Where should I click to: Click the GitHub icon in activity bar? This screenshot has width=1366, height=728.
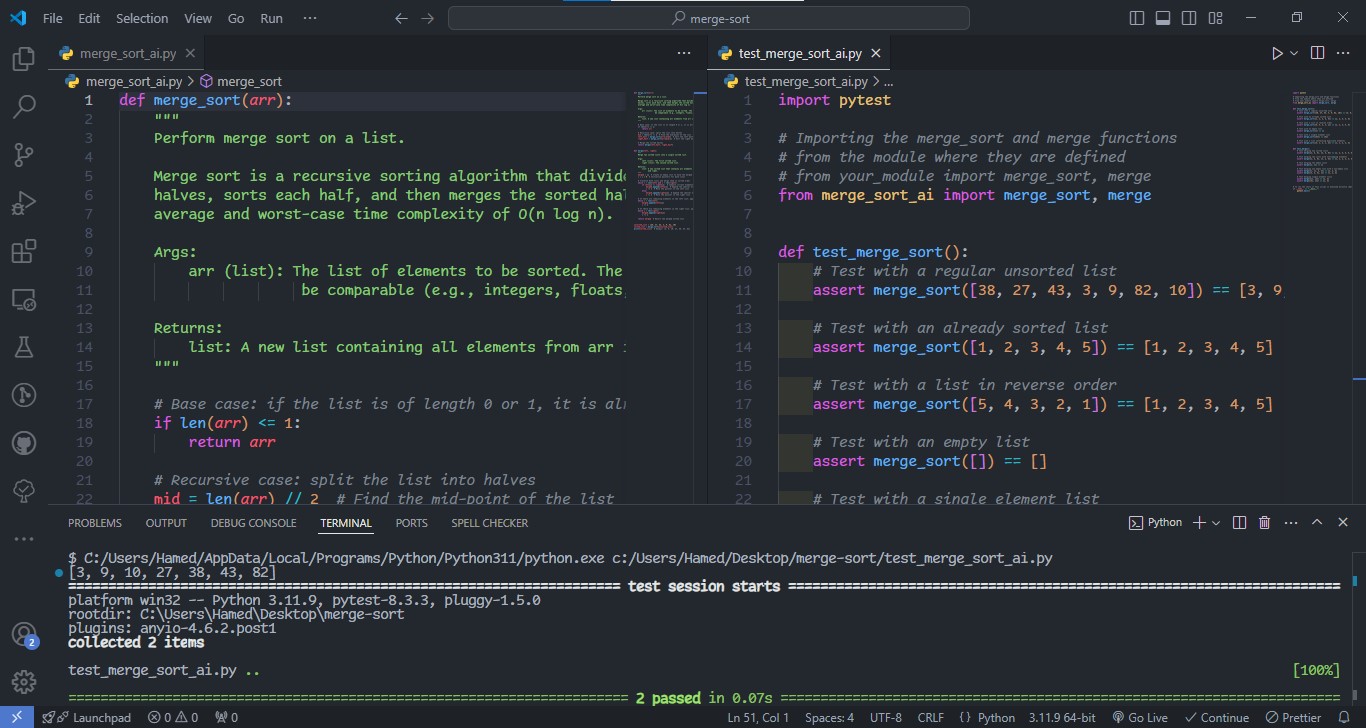click(x=24, y=443)
